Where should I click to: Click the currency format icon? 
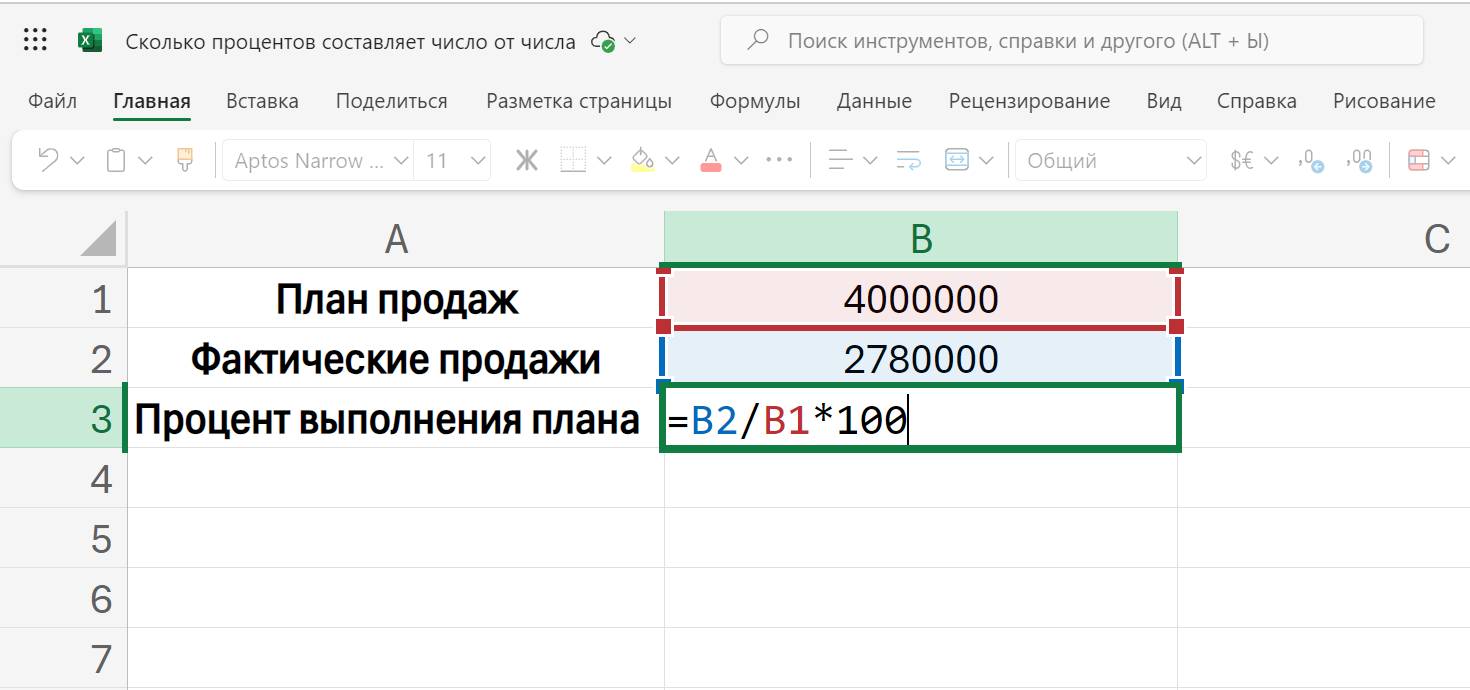tap(1242, 160)
